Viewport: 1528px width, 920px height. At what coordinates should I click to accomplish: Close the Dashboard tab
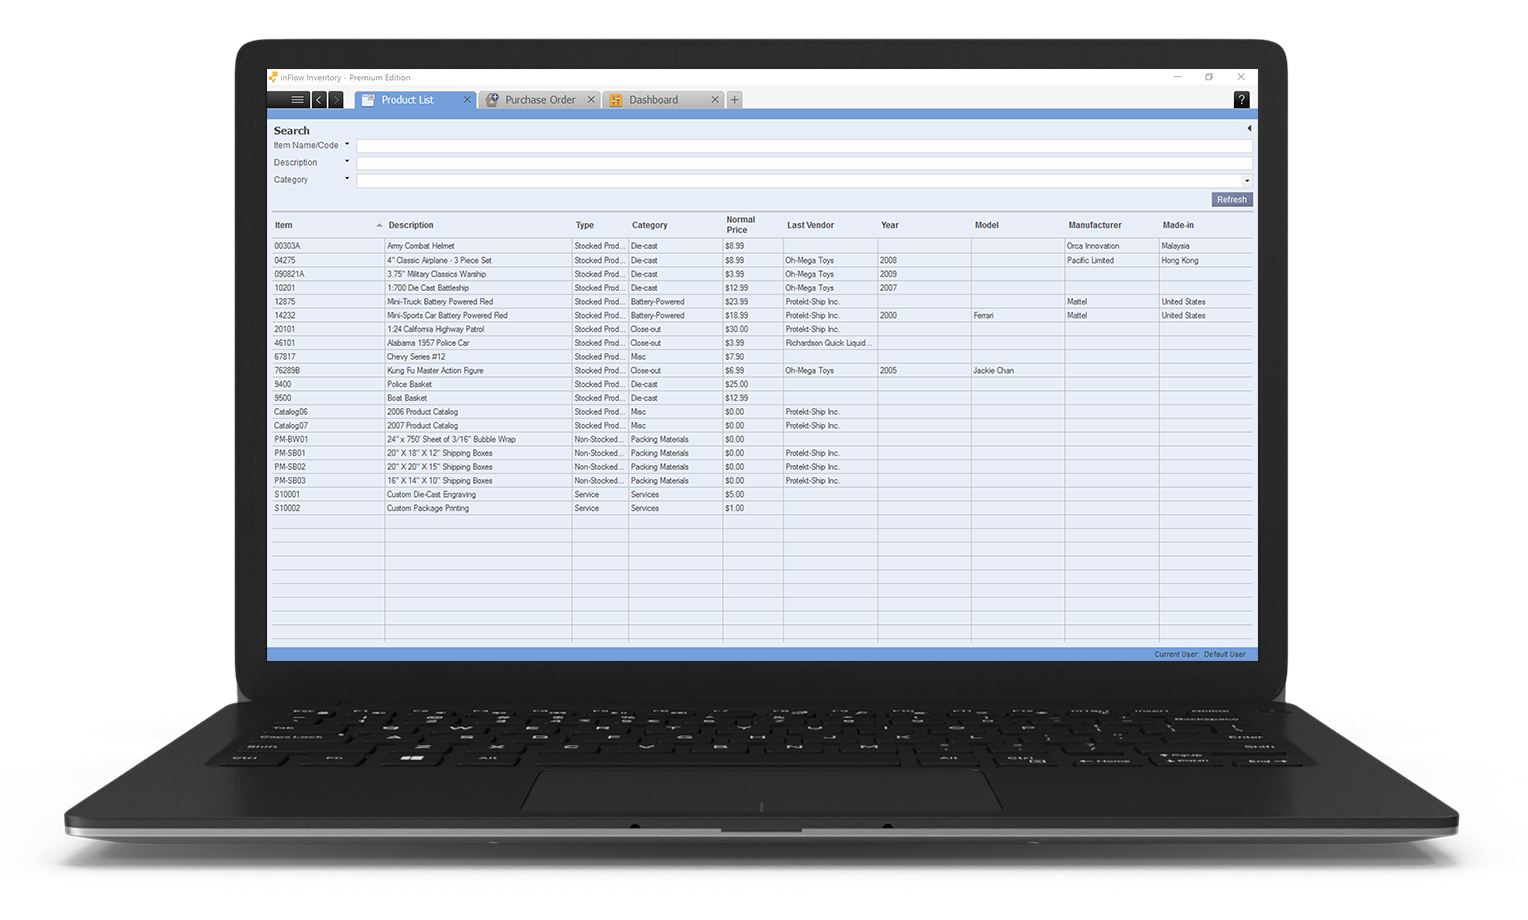click(x=715, y=100)
